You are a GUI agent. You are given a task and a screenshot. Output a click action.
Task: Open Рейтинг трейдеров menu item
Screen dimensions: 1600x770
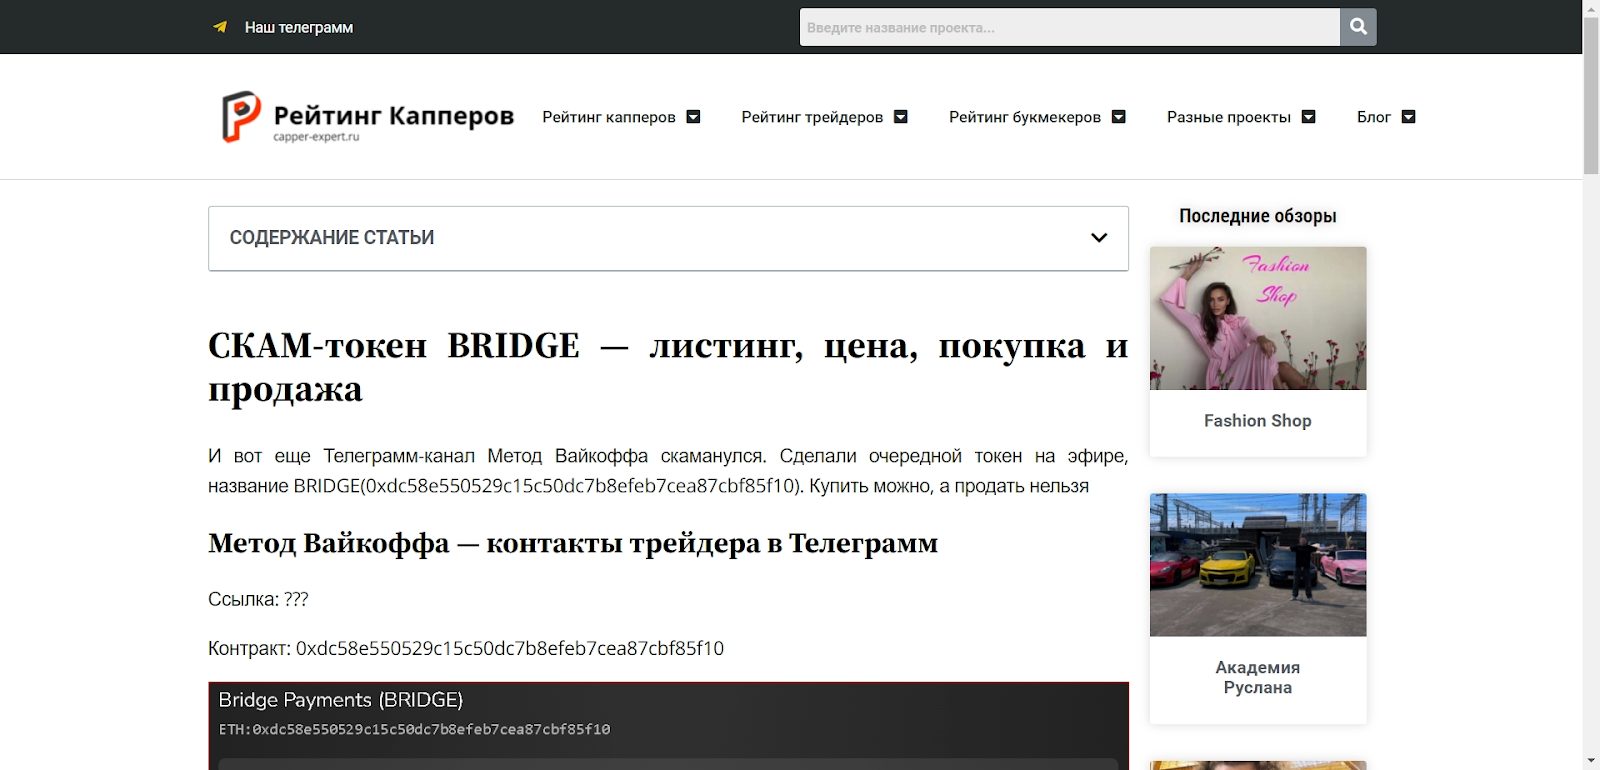(812, 117)
